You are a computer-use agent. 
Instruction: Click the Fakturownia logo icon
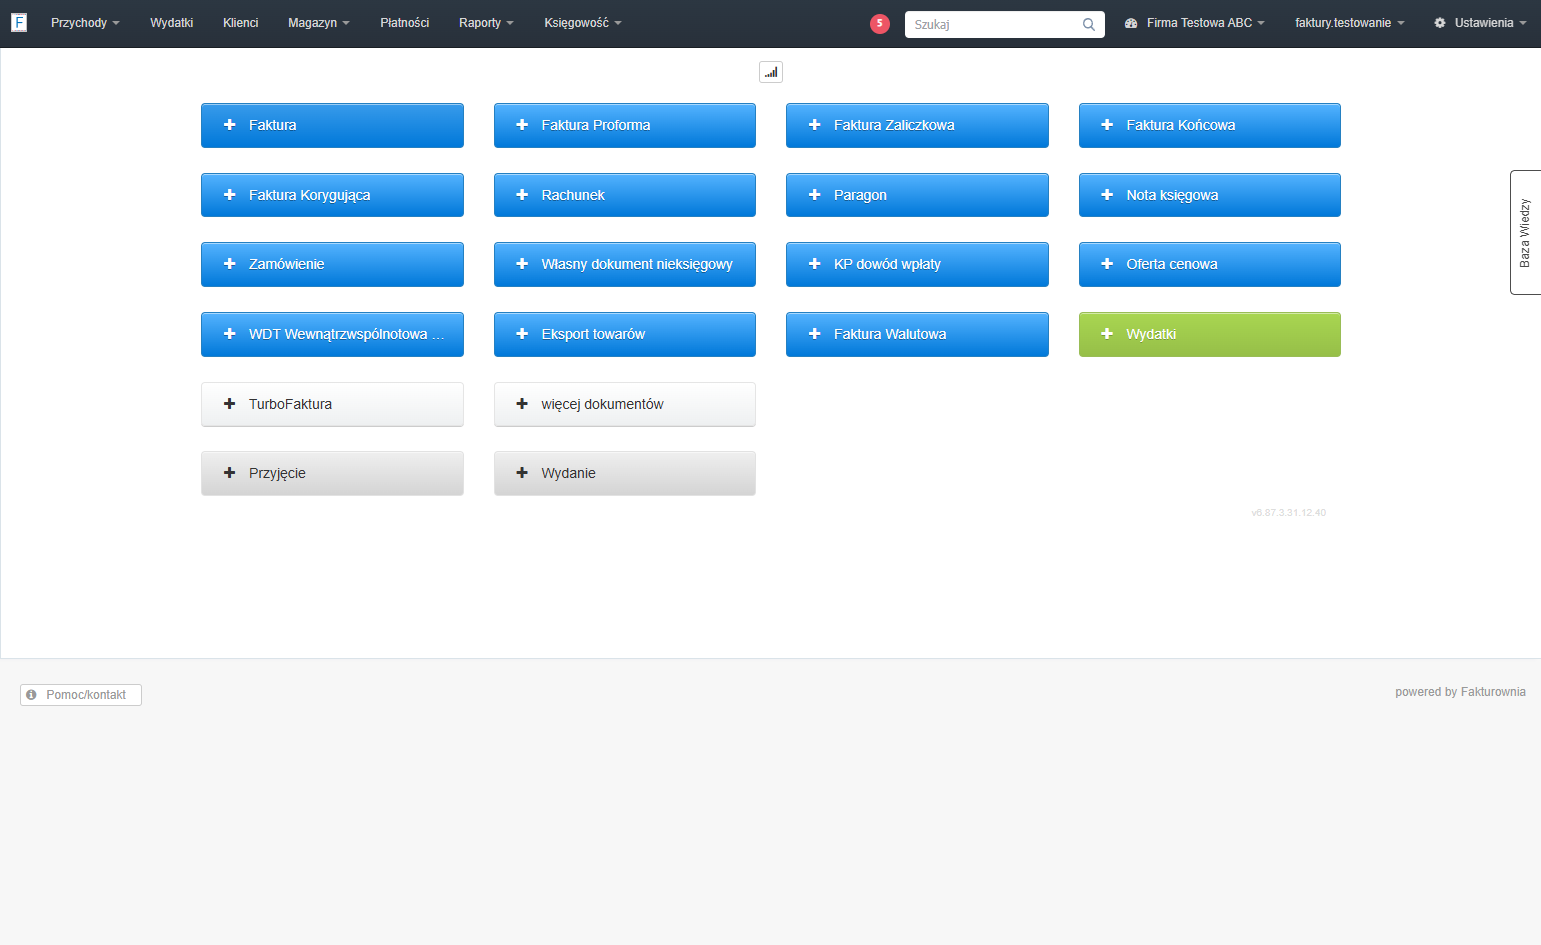click(x=19, y=23)
